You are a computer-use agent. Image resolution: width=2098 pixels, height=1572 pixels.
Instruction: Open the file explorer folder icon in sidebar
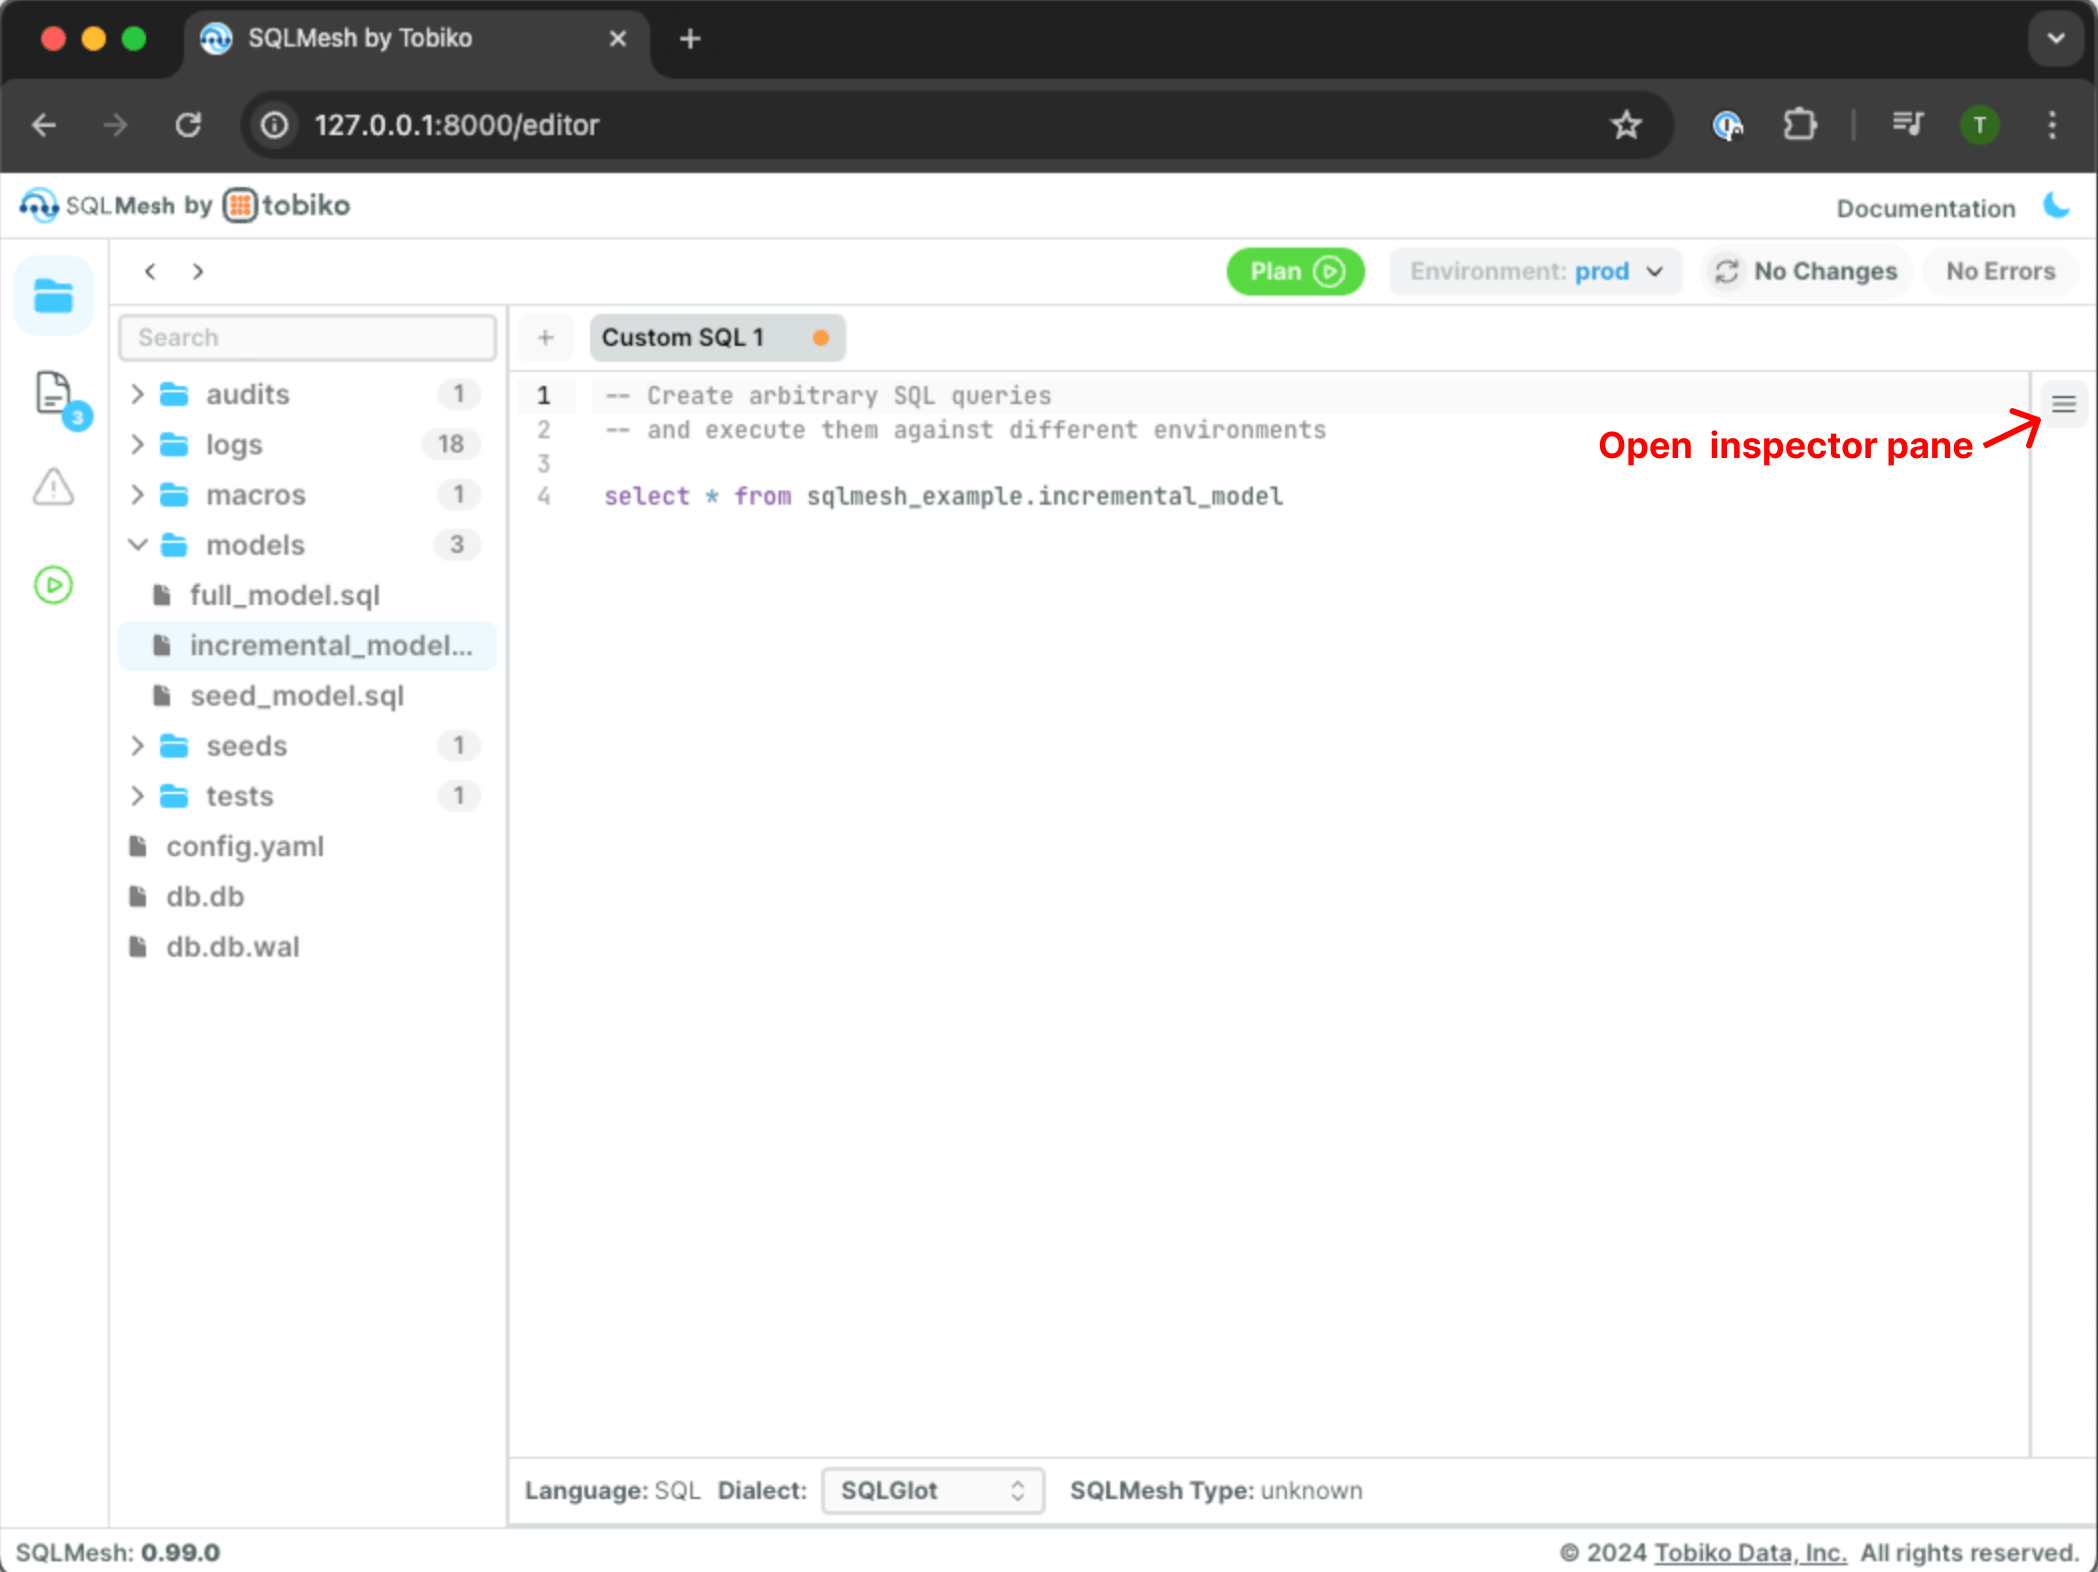click(x=53, y=296)
